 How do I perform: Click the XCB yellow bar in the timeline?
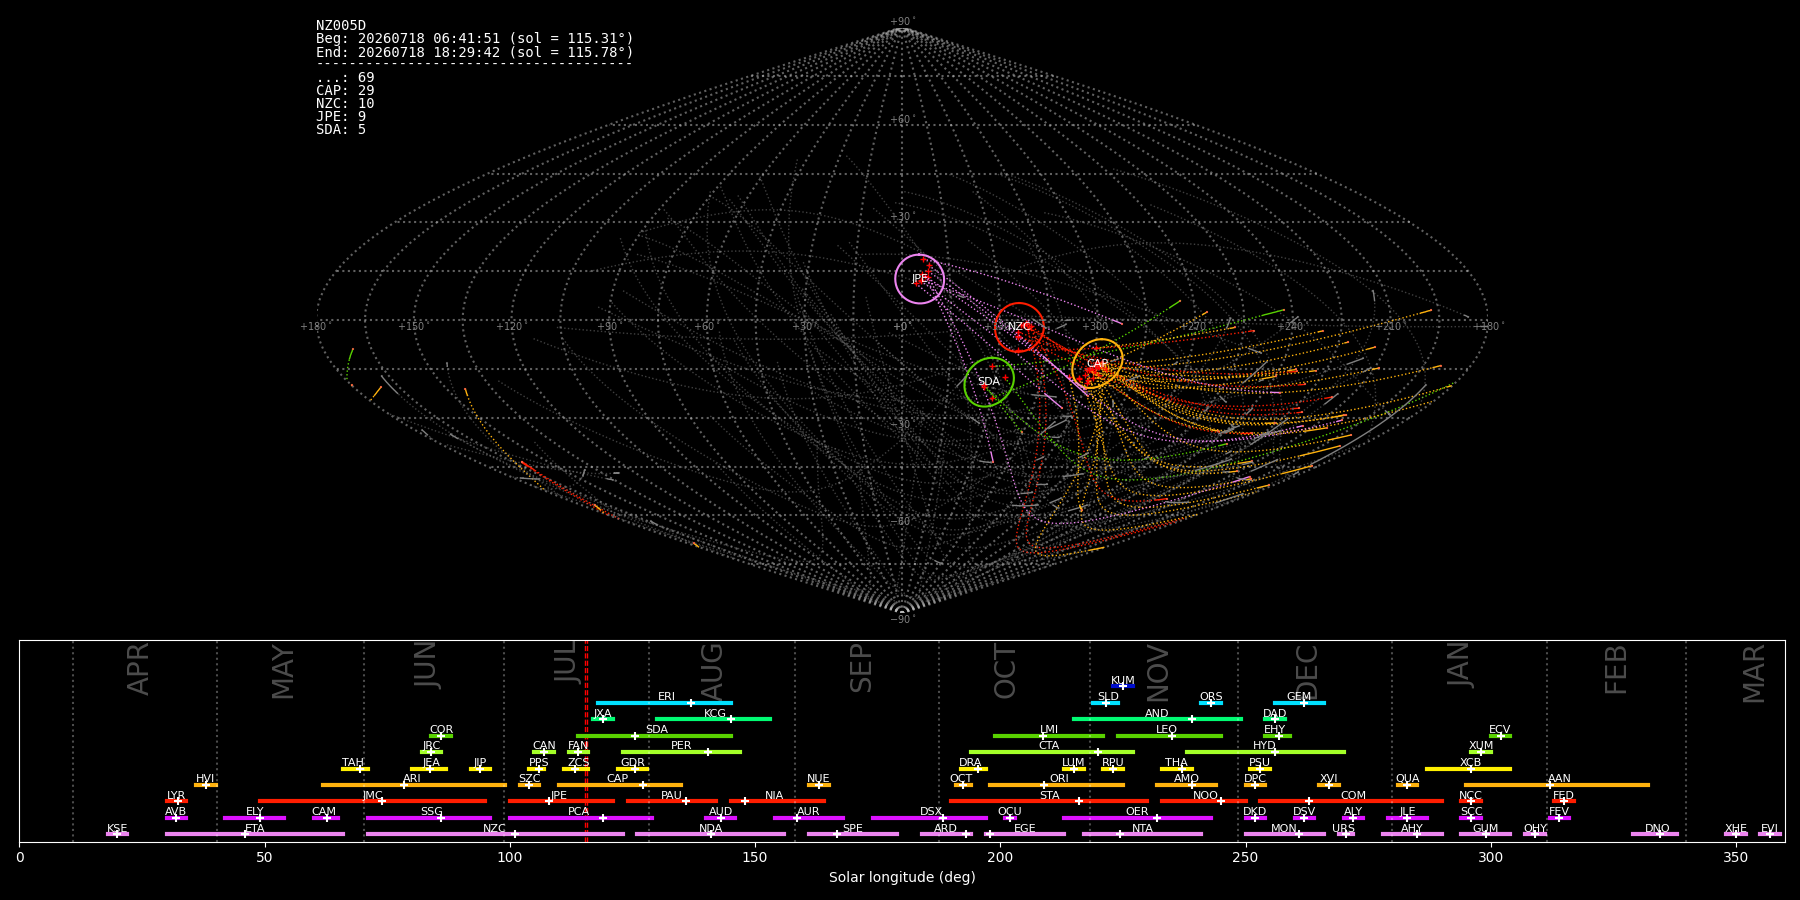(x=1468, y=769)
